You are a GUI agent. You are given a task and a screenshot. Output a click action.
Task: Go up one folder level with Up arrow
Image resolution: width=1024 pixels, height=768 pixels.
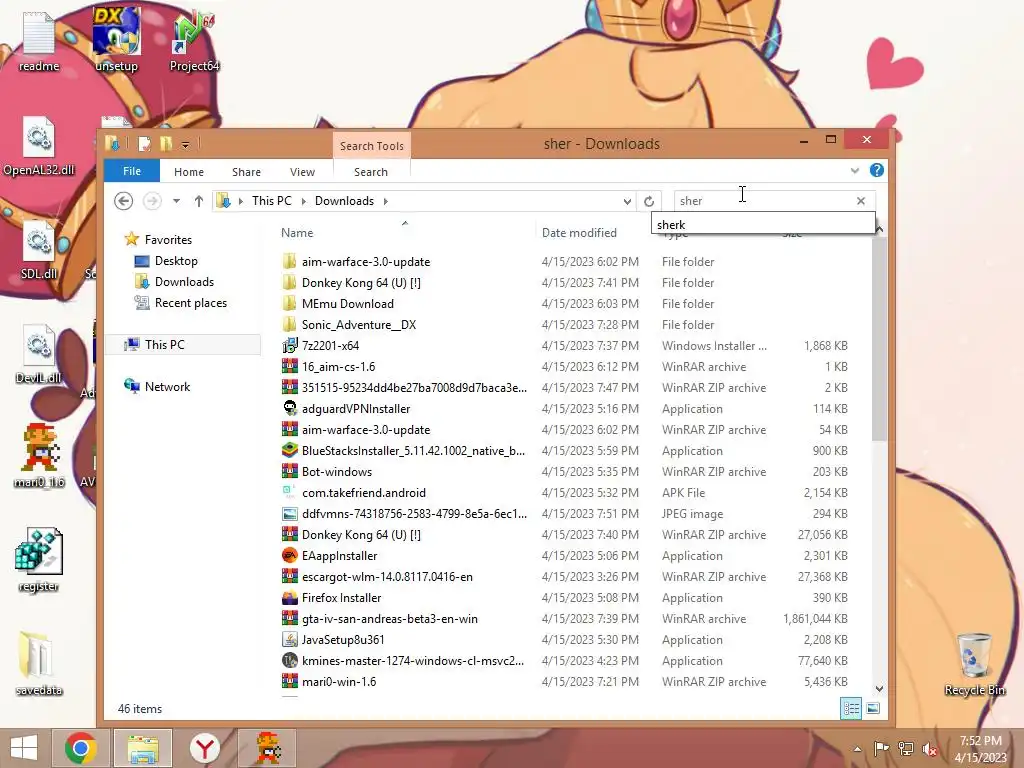[x=199, y=201]
